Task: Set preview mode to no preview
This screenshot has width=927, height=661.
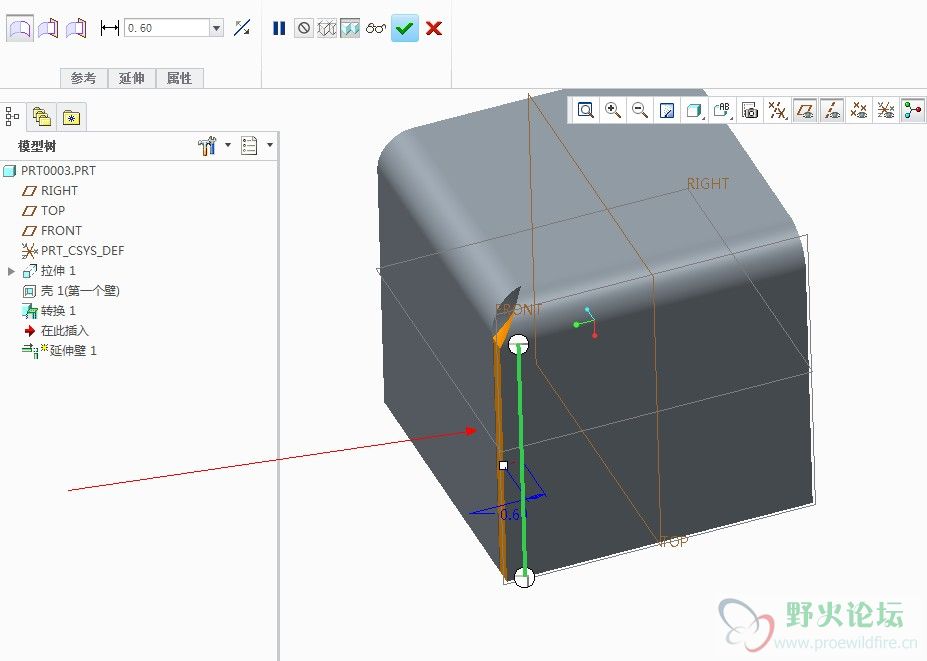Action: 304,28
